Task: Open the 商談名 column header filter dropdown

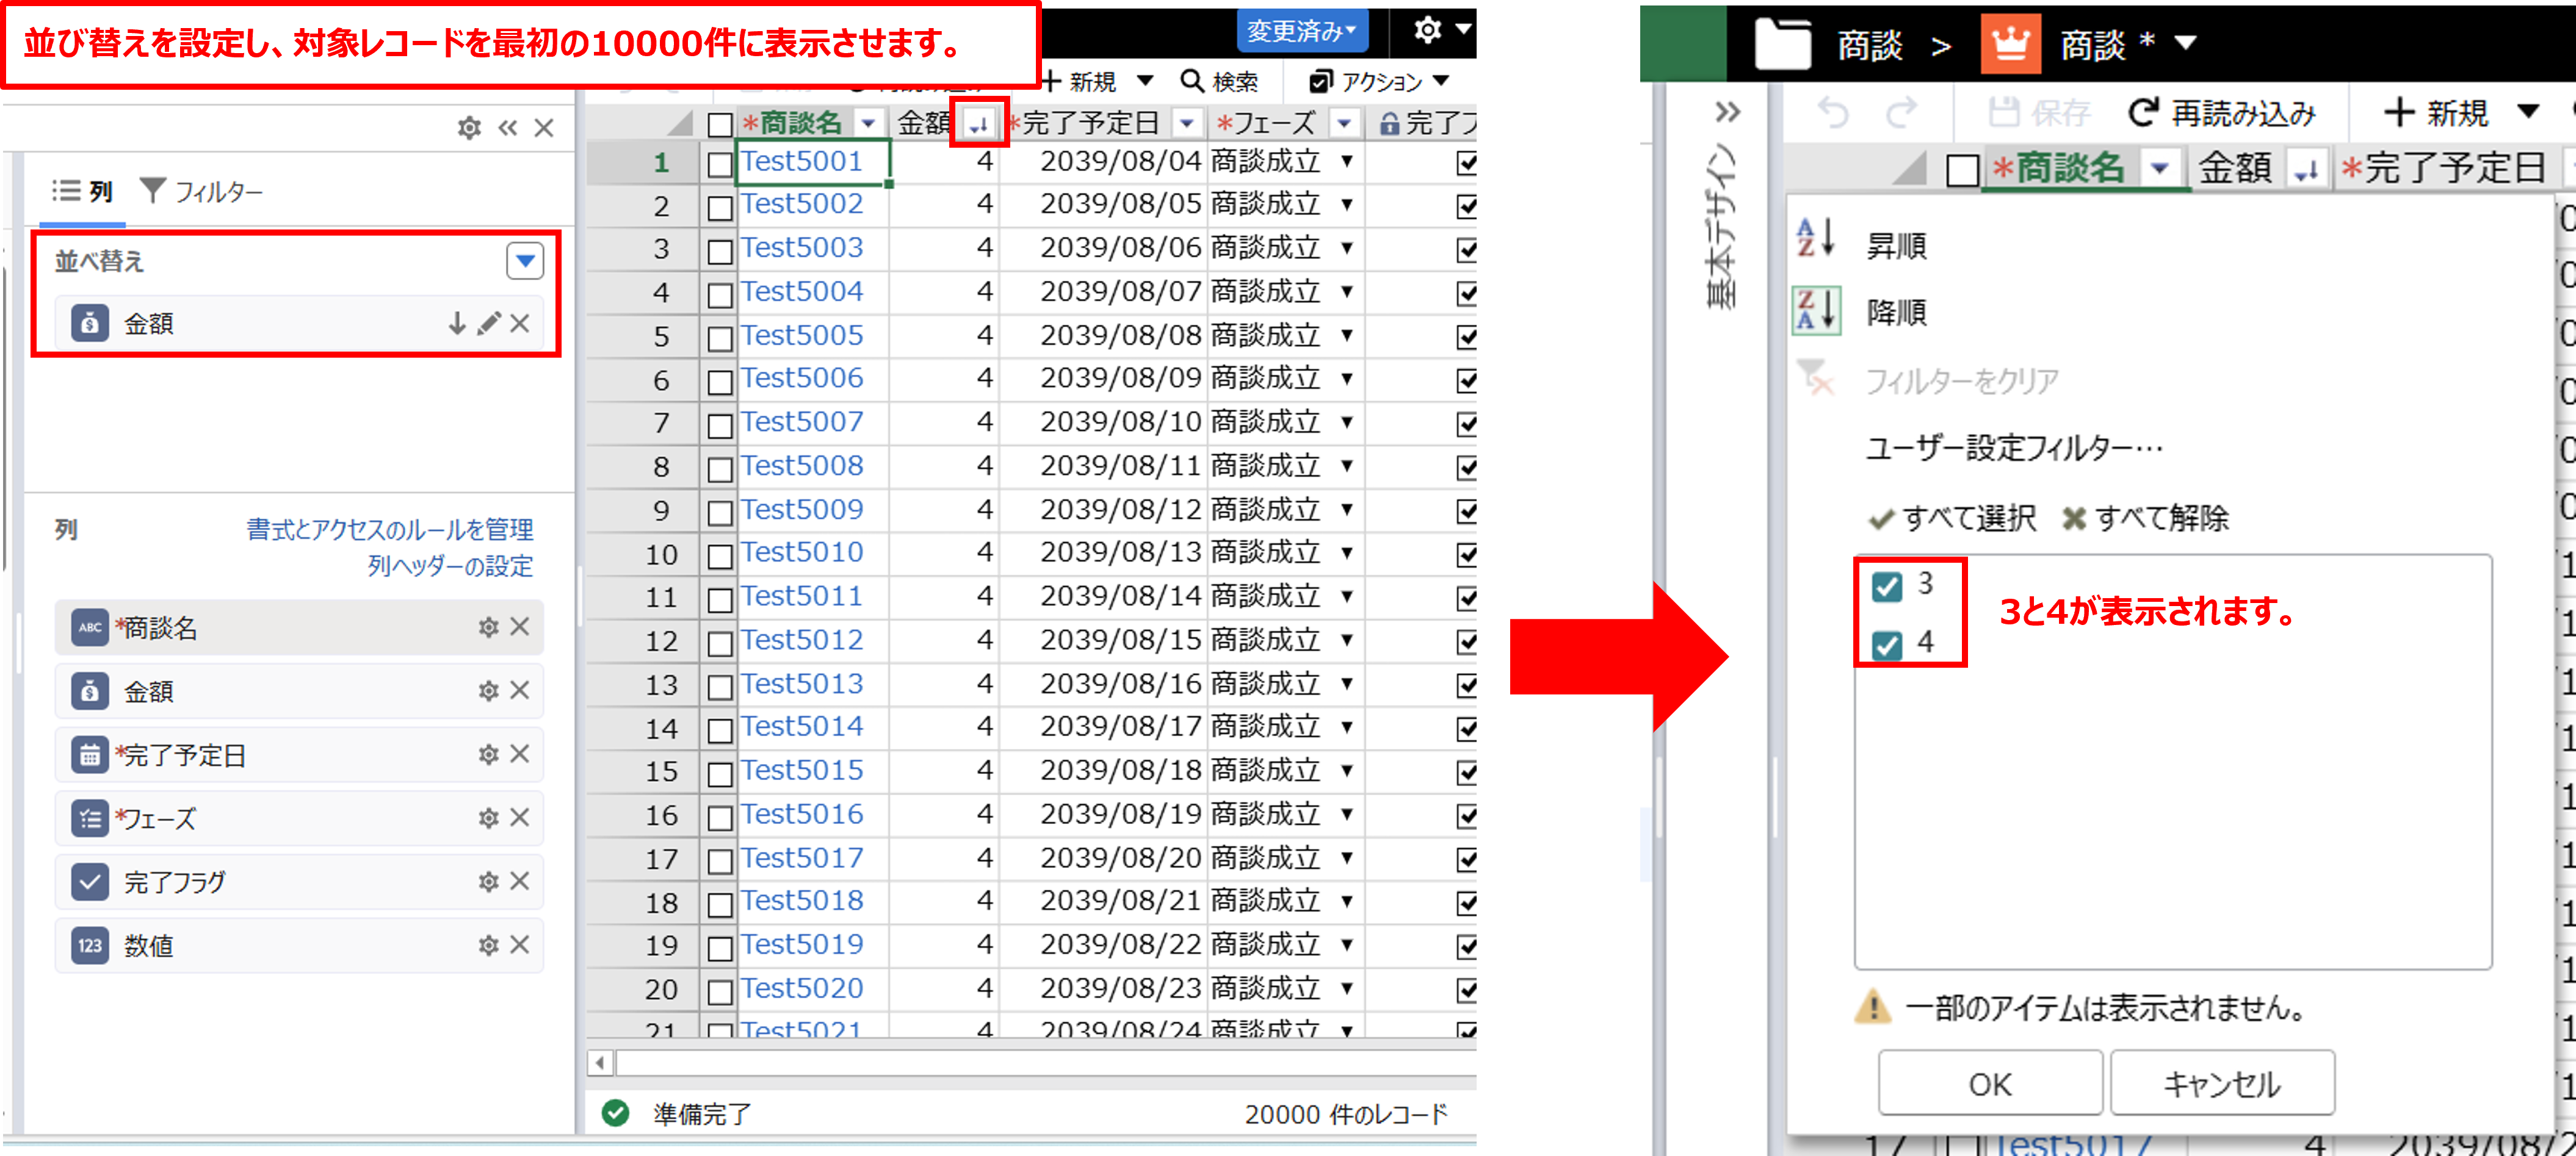Action: tap(868, 123)
